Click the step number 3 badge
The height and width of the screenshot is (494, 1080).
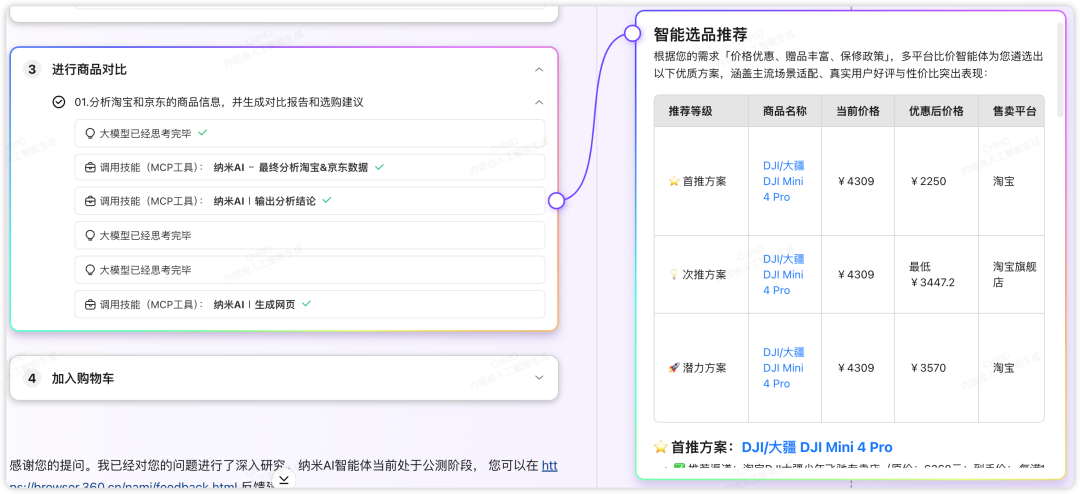coord(32,70)
